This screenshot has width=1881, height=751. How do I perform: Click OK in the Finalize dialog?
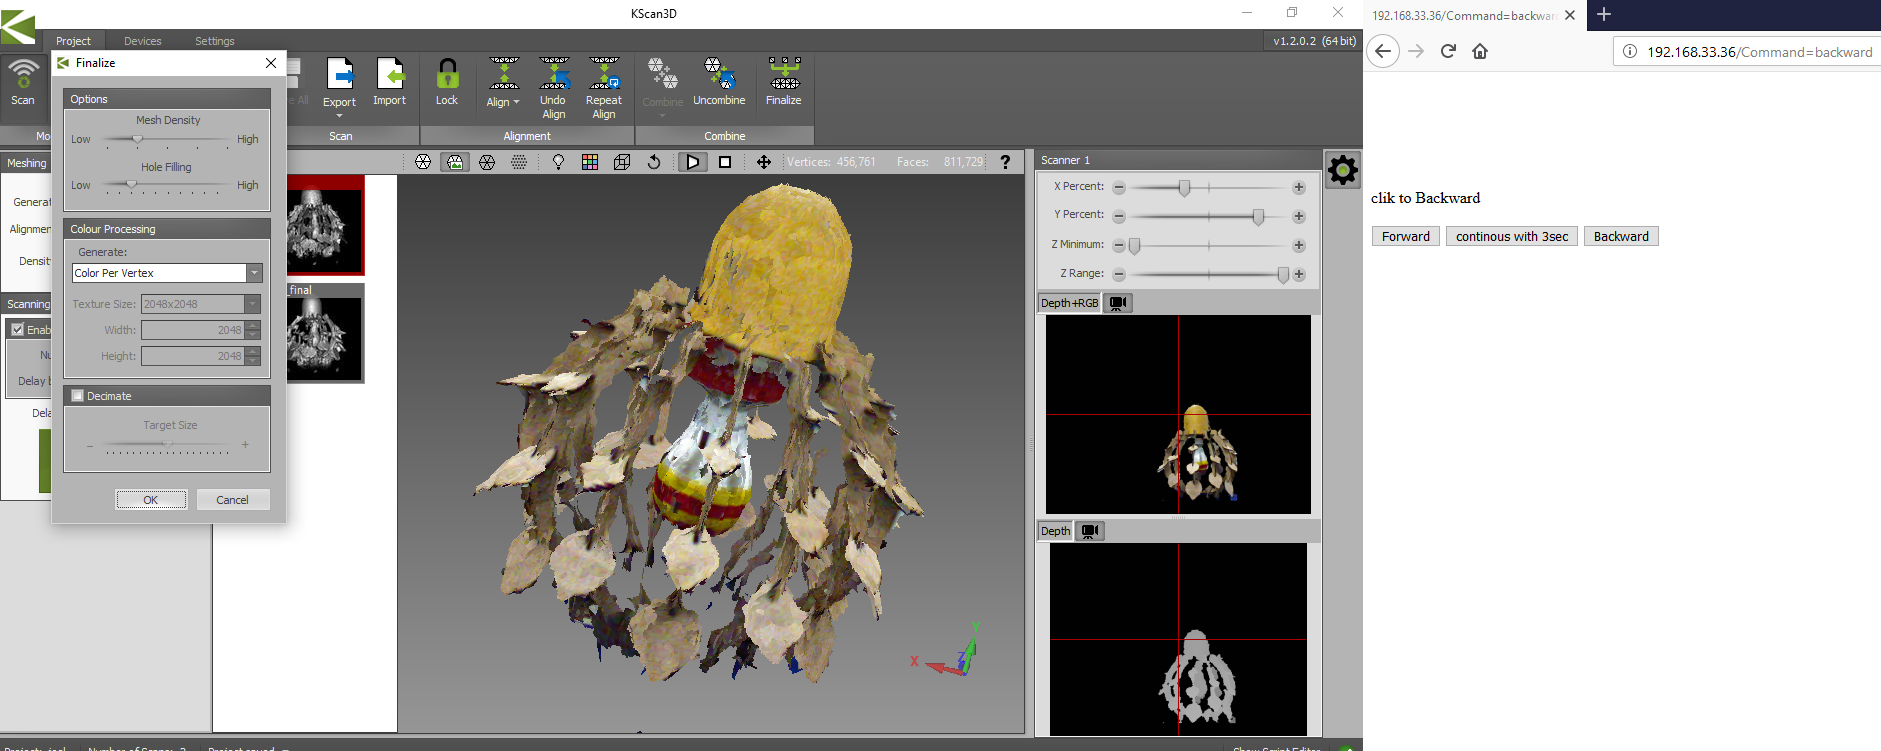(151, 500)
